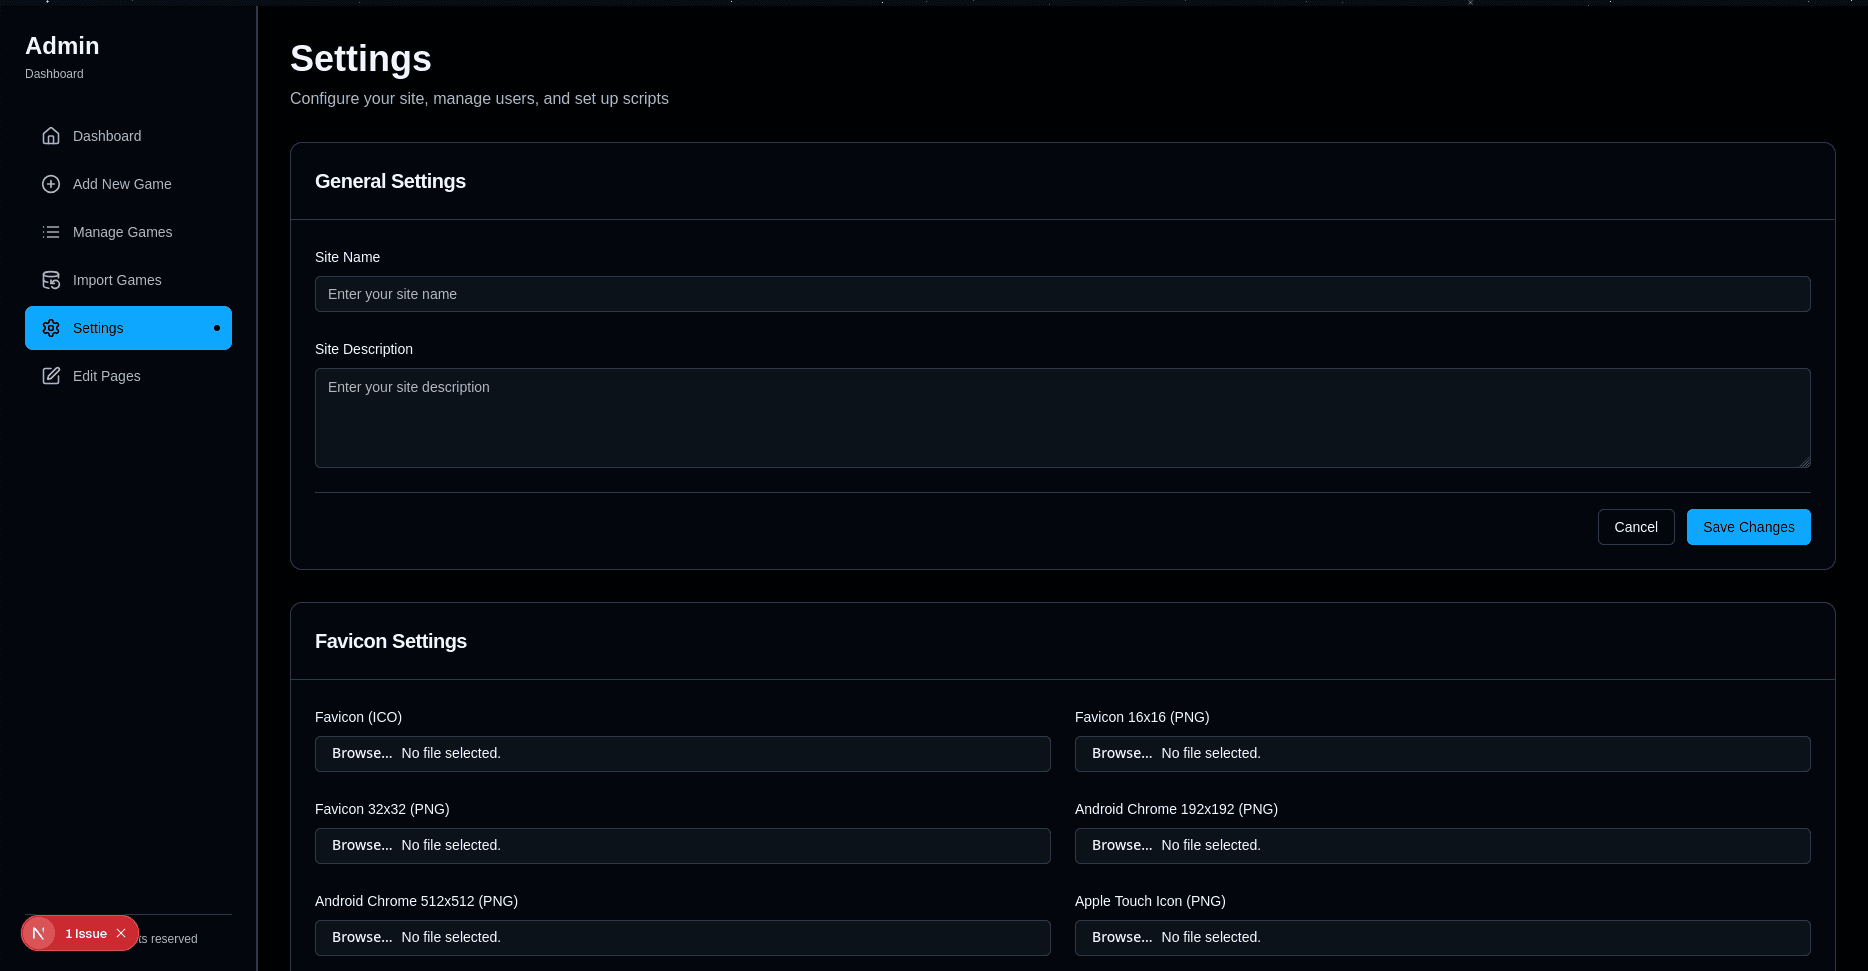The image size is (1868, 971).
Task: Dismiss the 1 Issue notification with its X
Action: tap(121, 933)
